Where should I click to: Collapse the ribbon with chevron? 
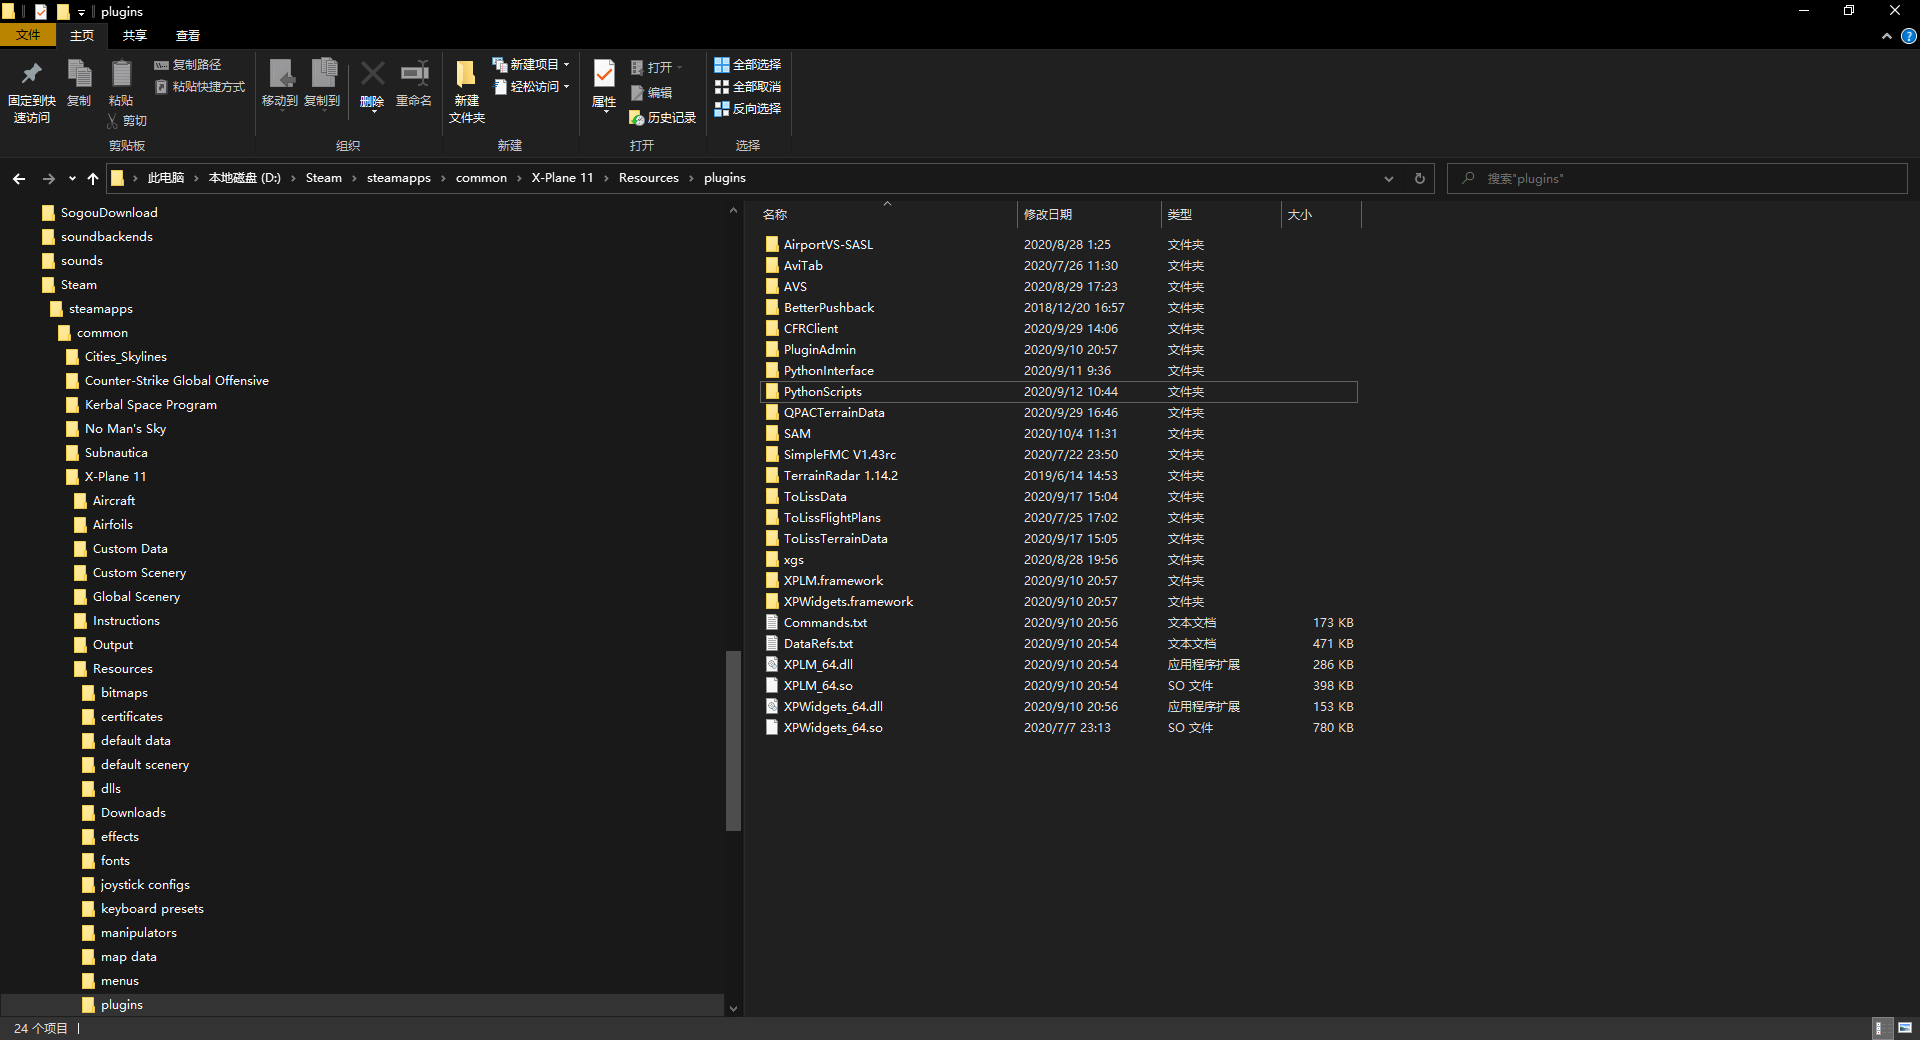click(1887, 36)
